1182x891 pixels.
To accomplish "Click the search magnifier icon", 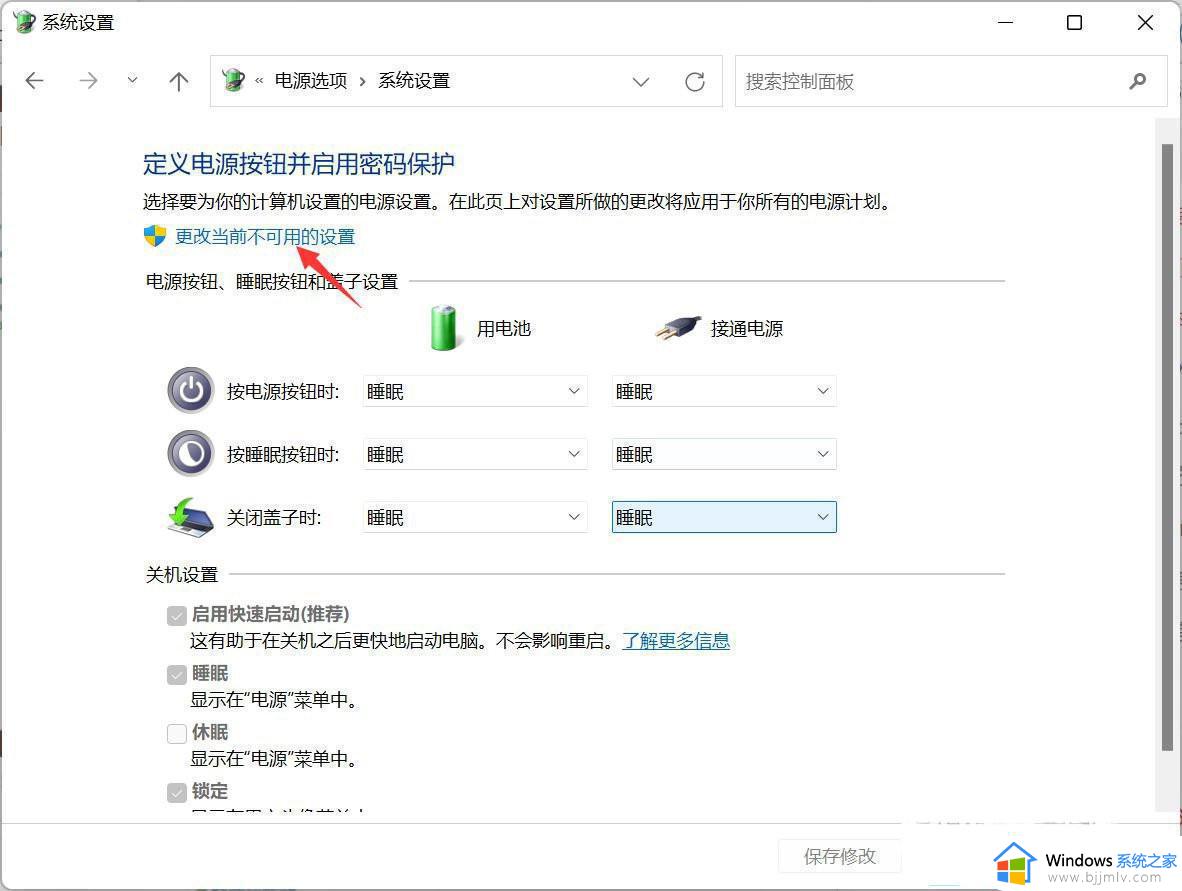I will coord(1138,81).
